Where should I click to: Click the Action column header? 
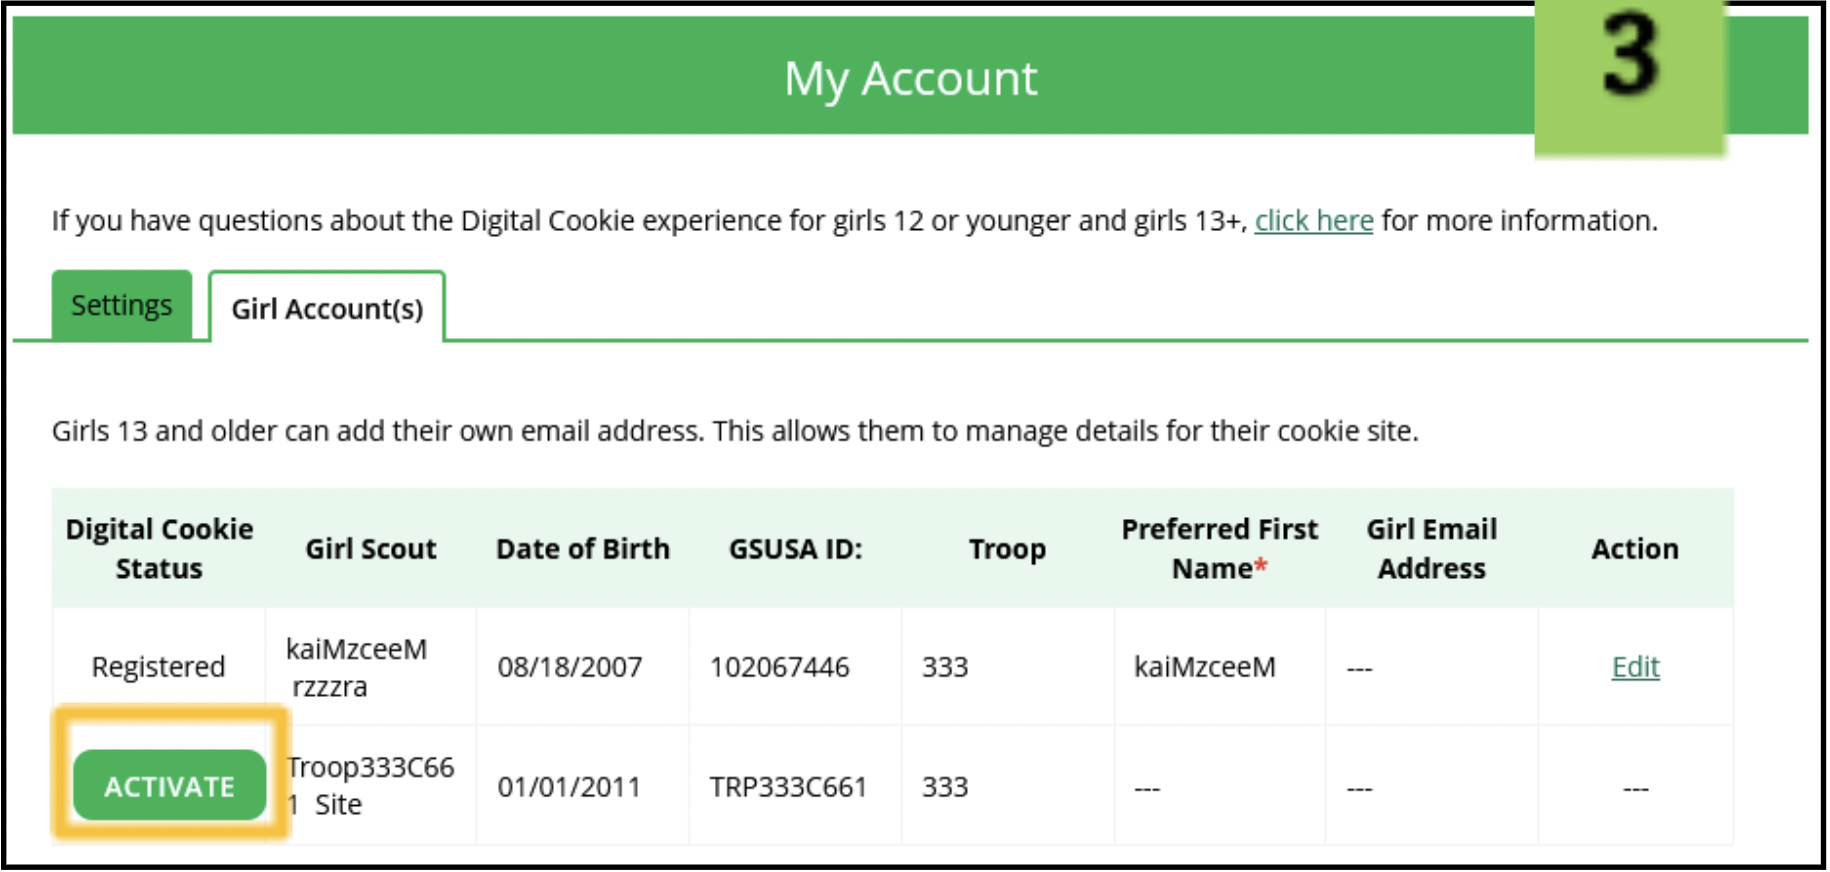1635,548
